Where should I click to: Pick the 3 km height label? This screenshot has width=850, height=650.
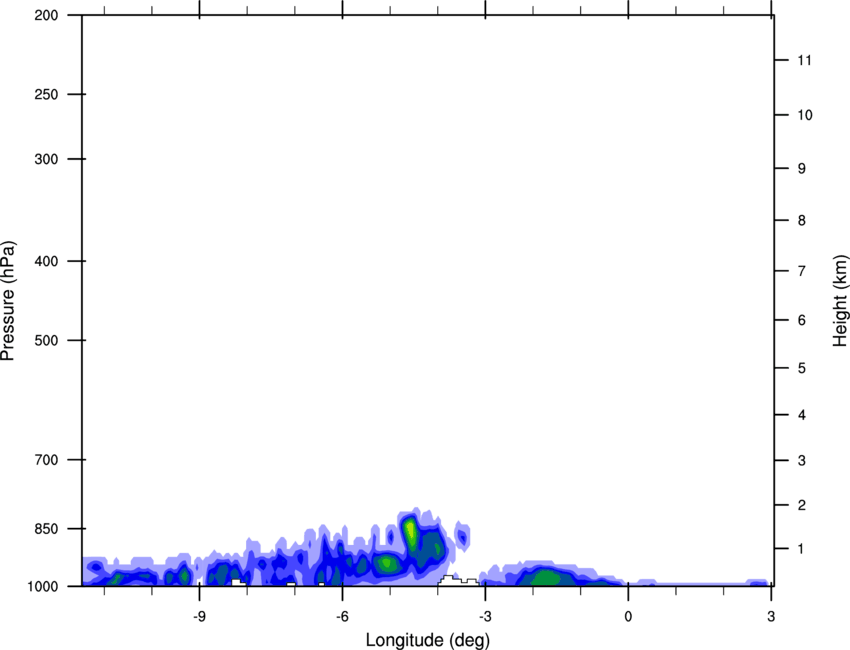(802, 460)
